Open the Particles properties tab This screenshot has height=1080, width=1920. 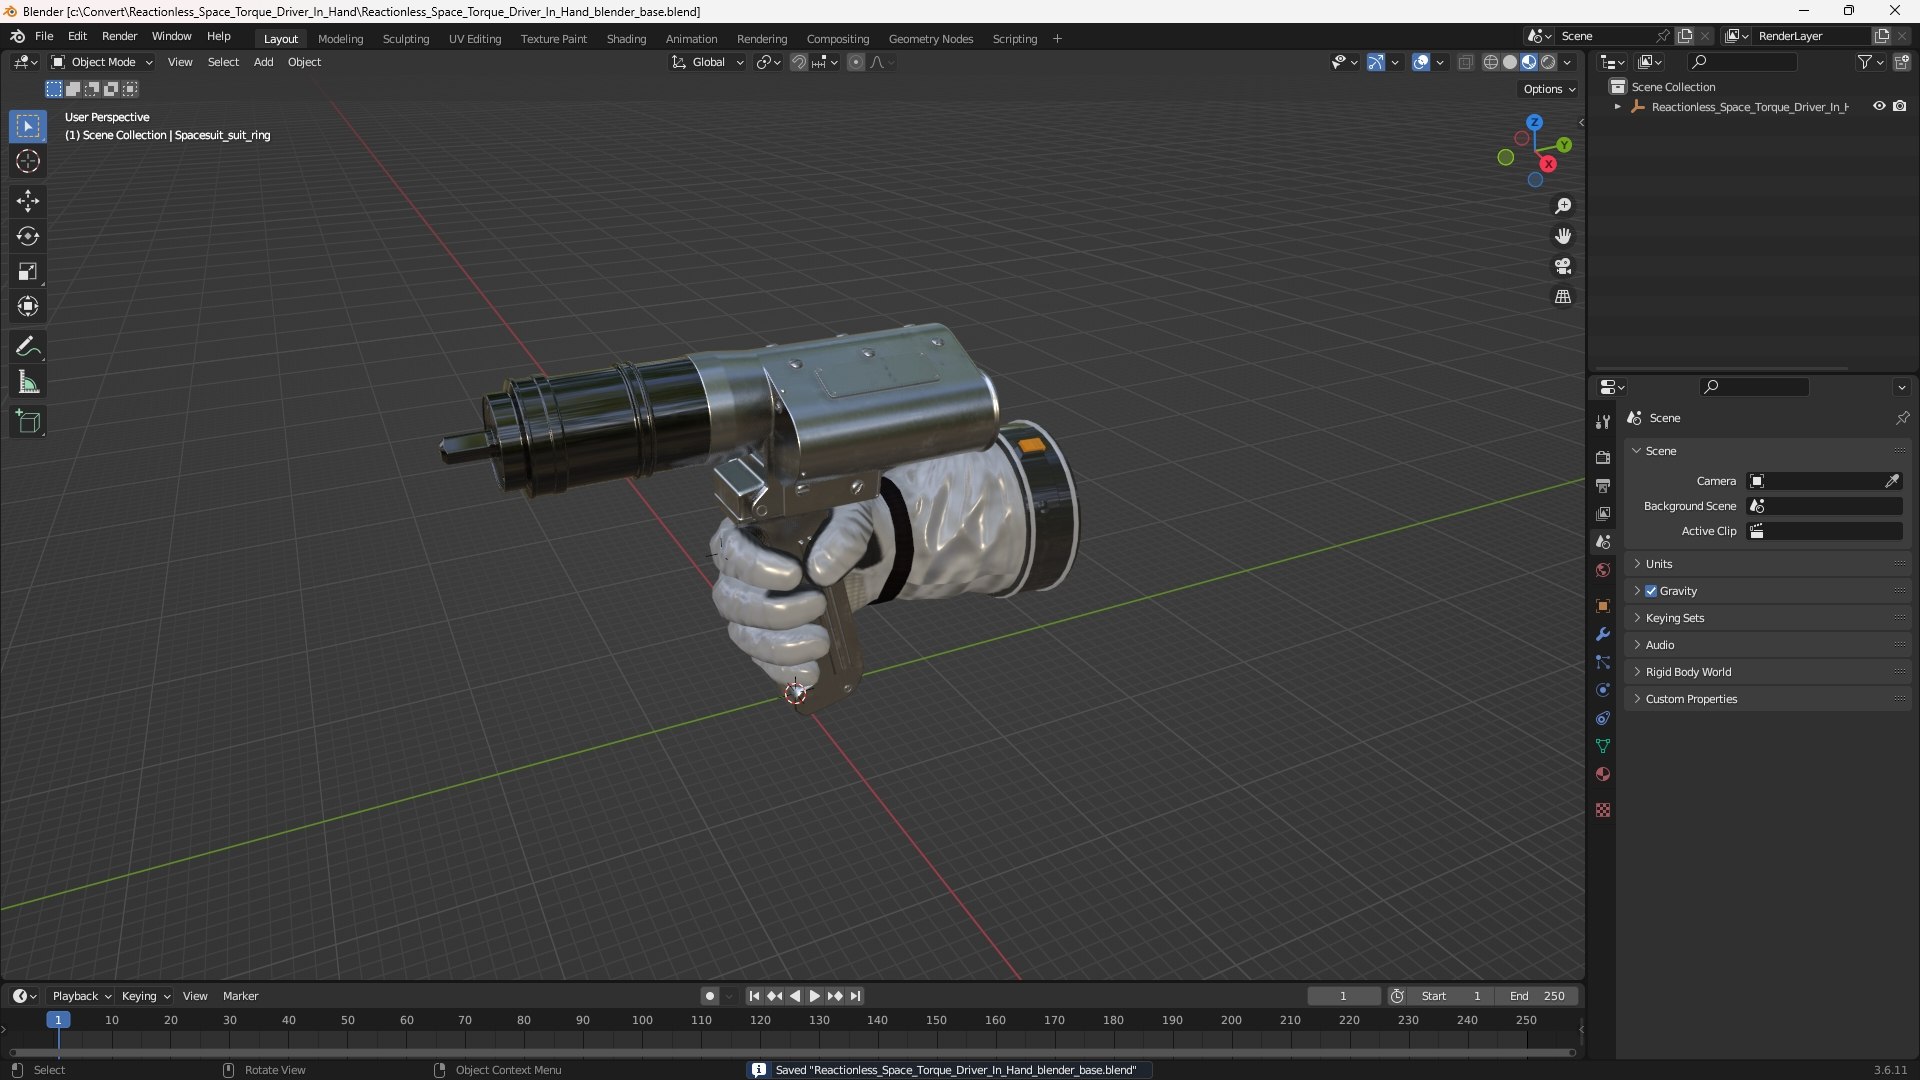(x=1603, y=662)
